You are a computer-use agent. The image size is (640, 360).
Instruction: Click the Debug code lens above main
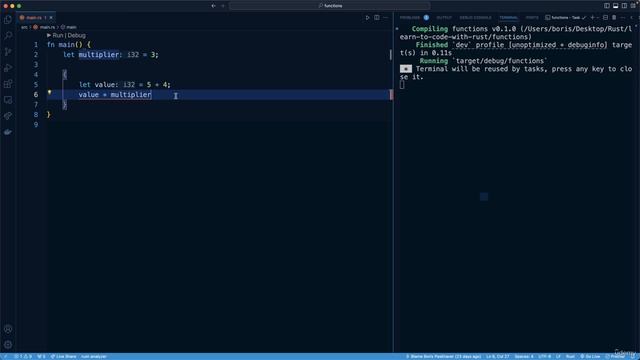pos(77,36)
